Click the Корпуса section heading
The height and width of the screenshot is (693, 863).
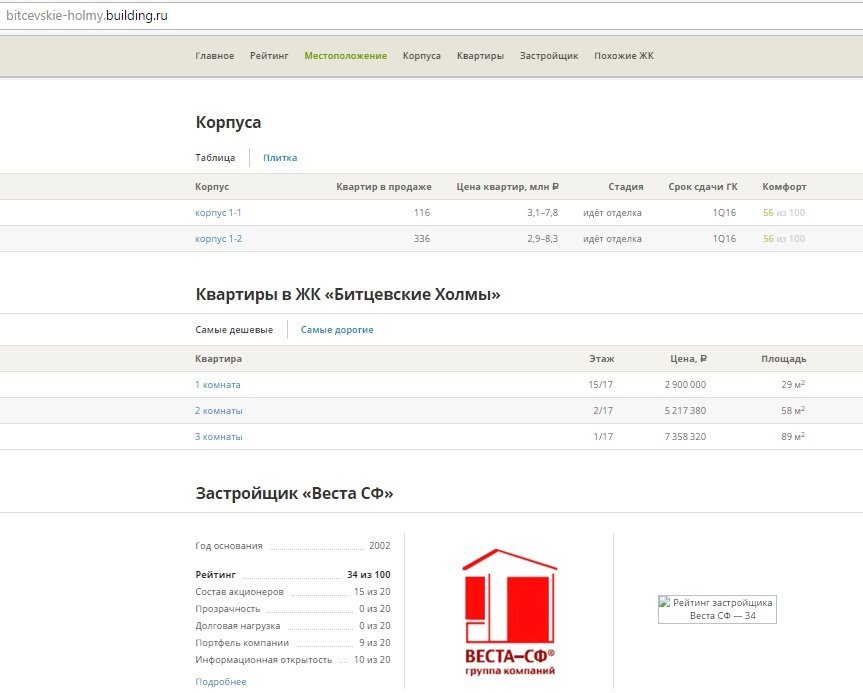coord(228,122)
